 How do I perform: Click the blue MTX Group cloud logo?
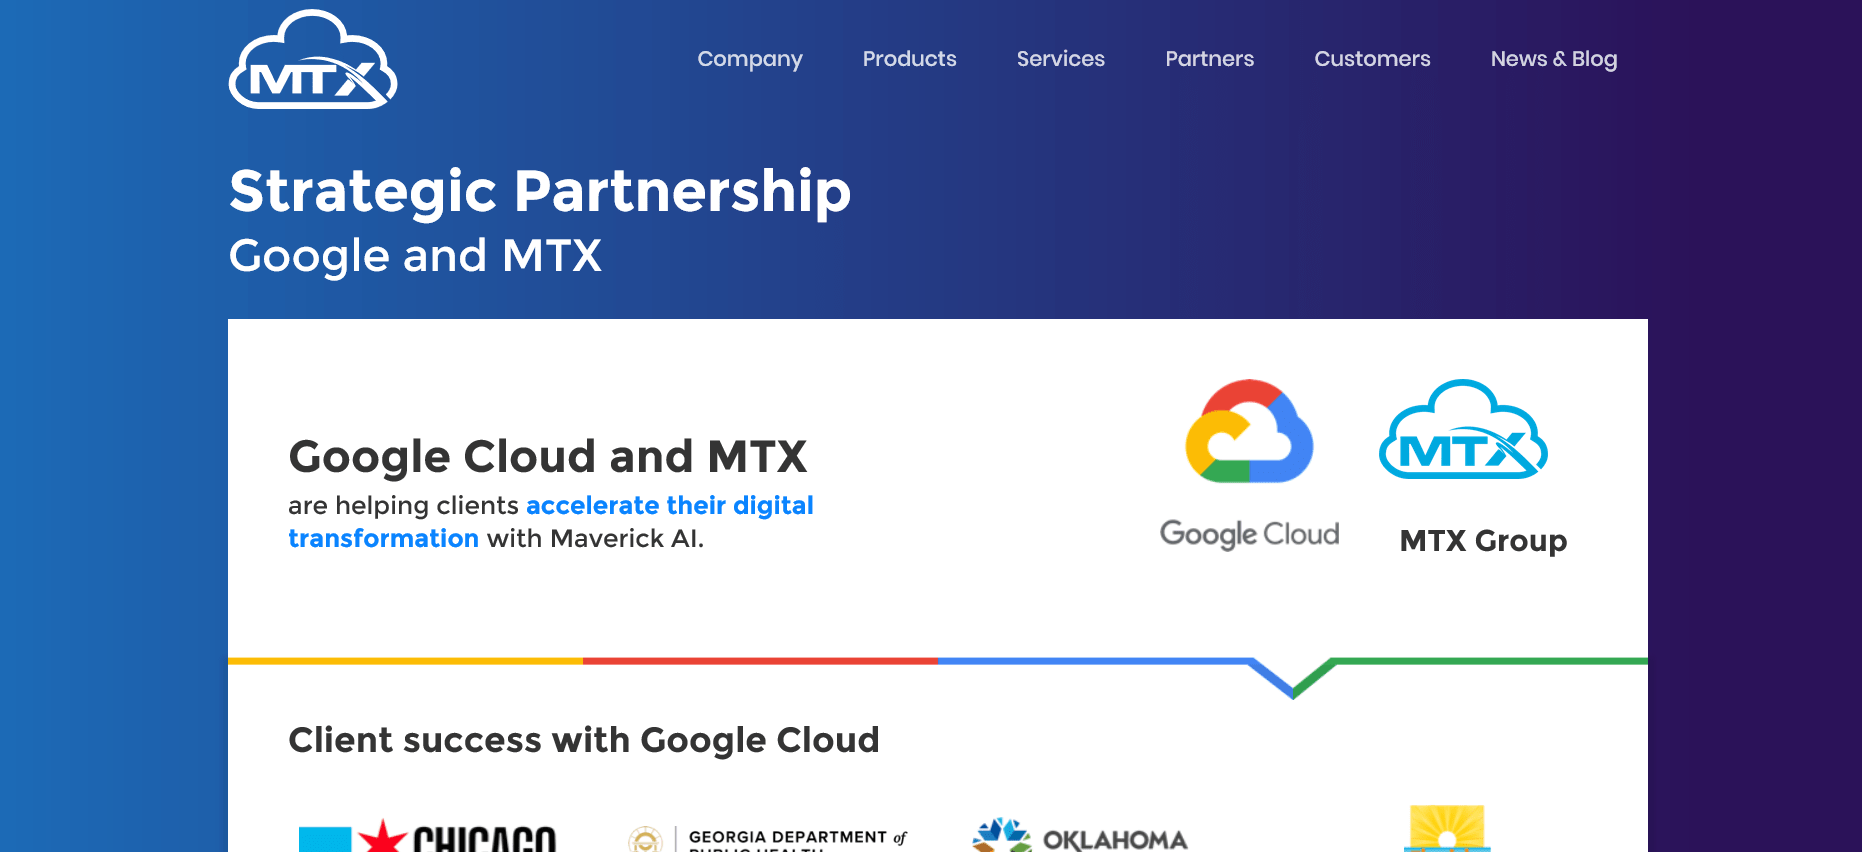[x=1463, y=429]
